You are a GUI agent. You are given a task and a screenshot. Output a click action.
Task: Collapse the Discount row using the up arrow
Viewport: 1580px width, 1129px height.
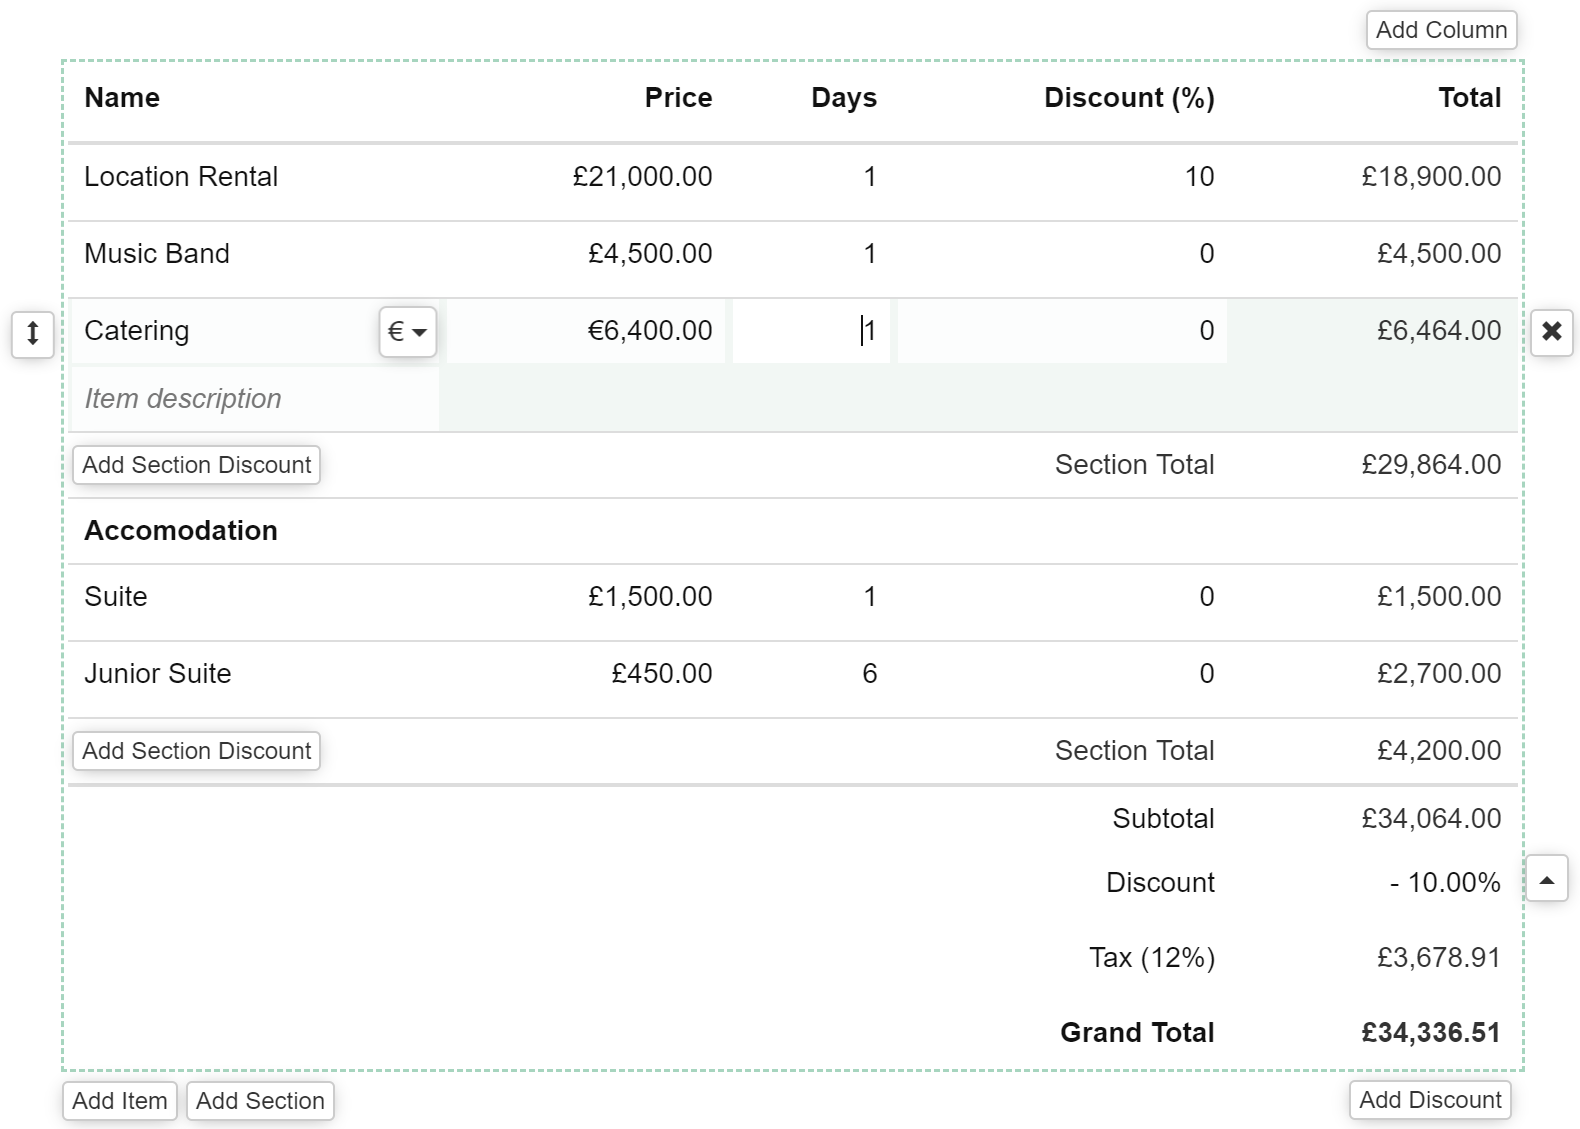tap(1546, 880)
